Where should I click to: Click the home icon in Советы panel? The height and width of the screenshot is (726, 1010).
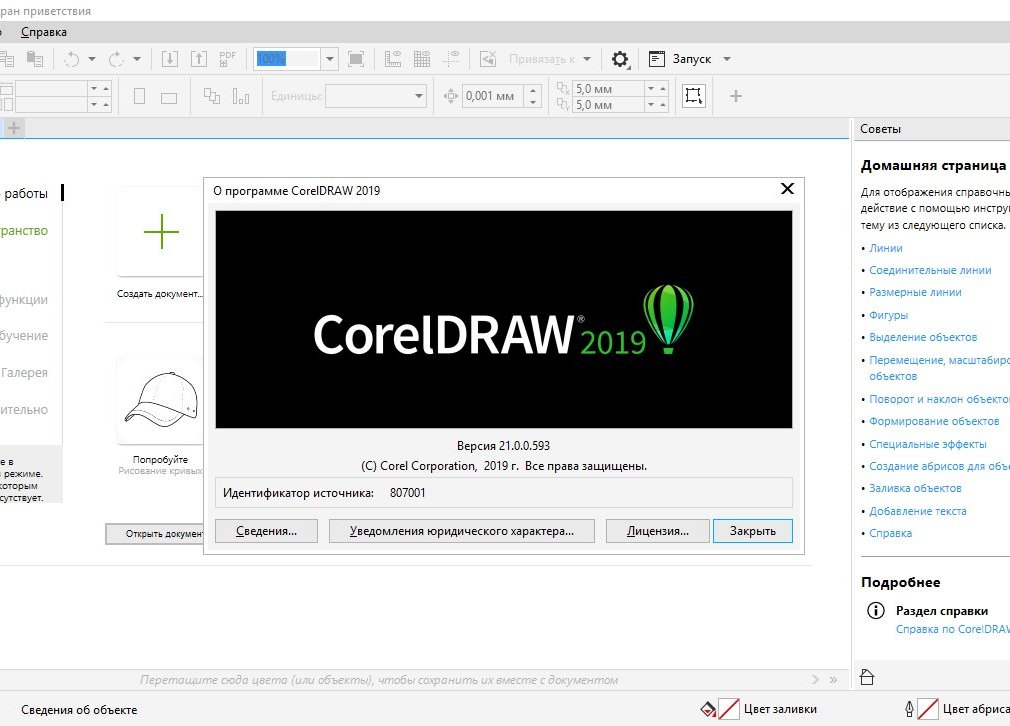867,677
